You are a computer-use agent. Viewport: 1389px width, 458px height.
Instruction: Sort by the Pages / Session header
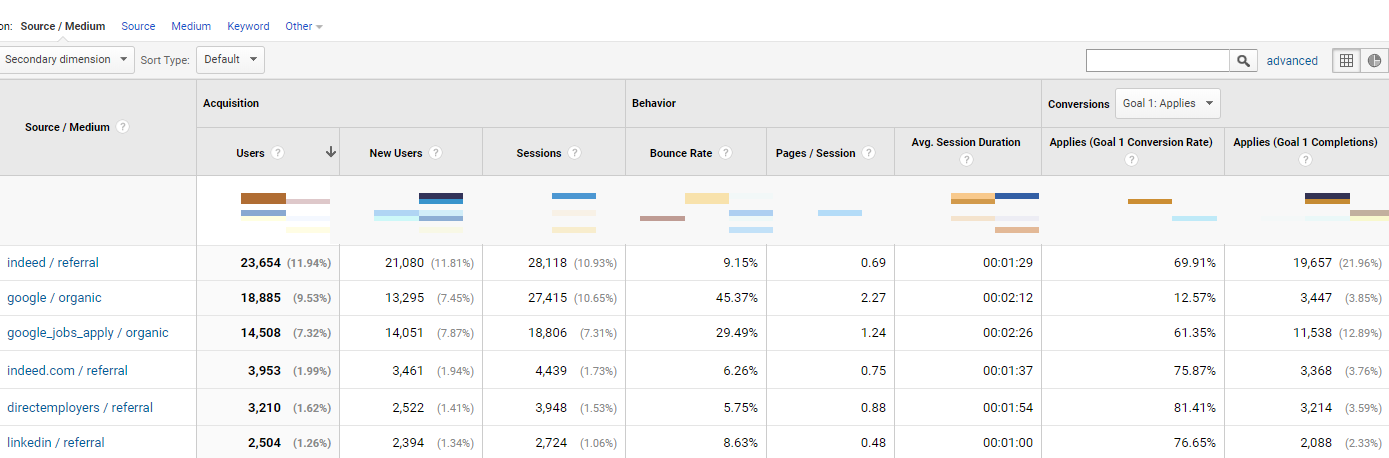tap(816, 153)
